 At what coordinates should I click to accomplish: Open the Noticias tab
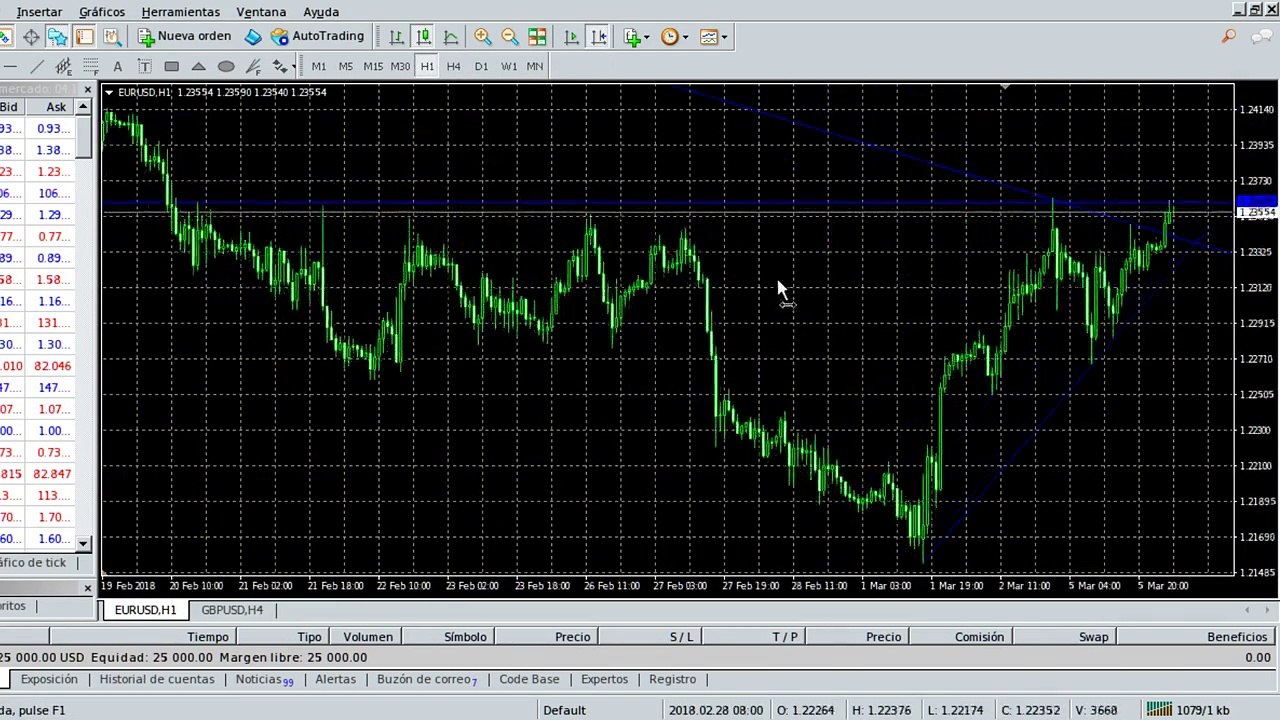pos(264,679)
